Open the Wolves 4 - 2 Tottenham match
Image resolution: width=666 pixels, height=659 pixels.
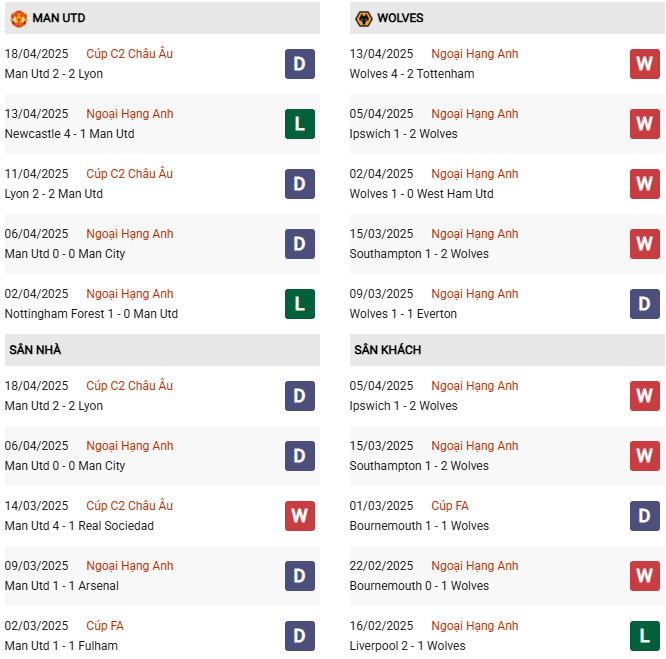point(412,74)
